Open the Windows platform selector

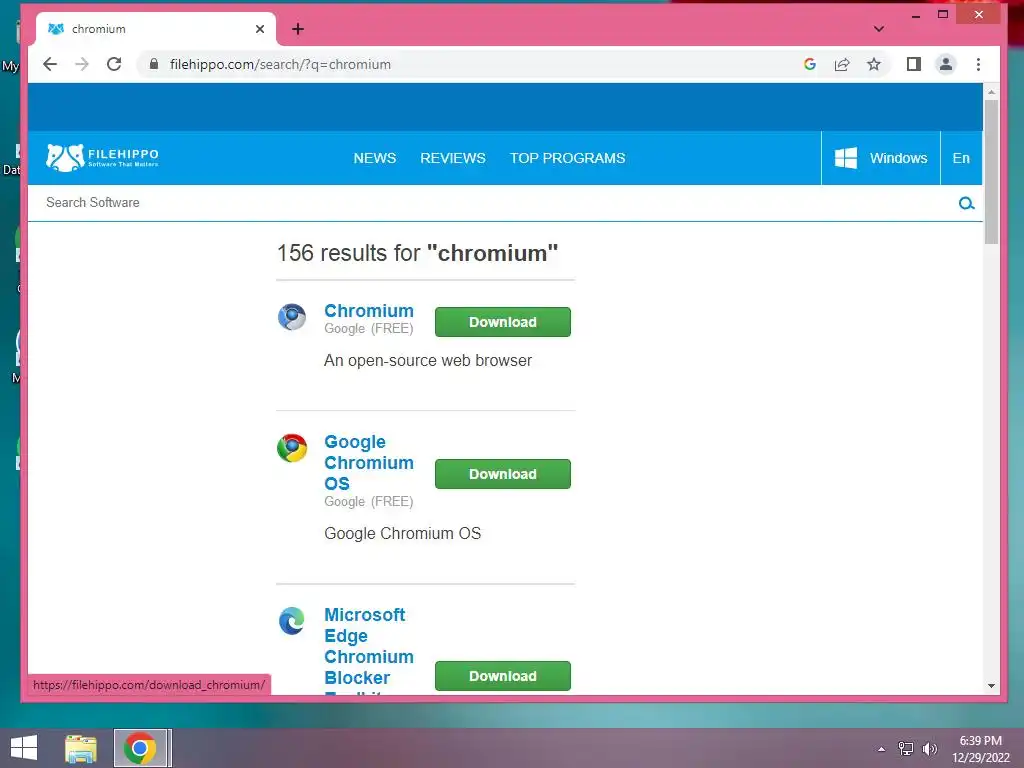click(x=880, y=158)
